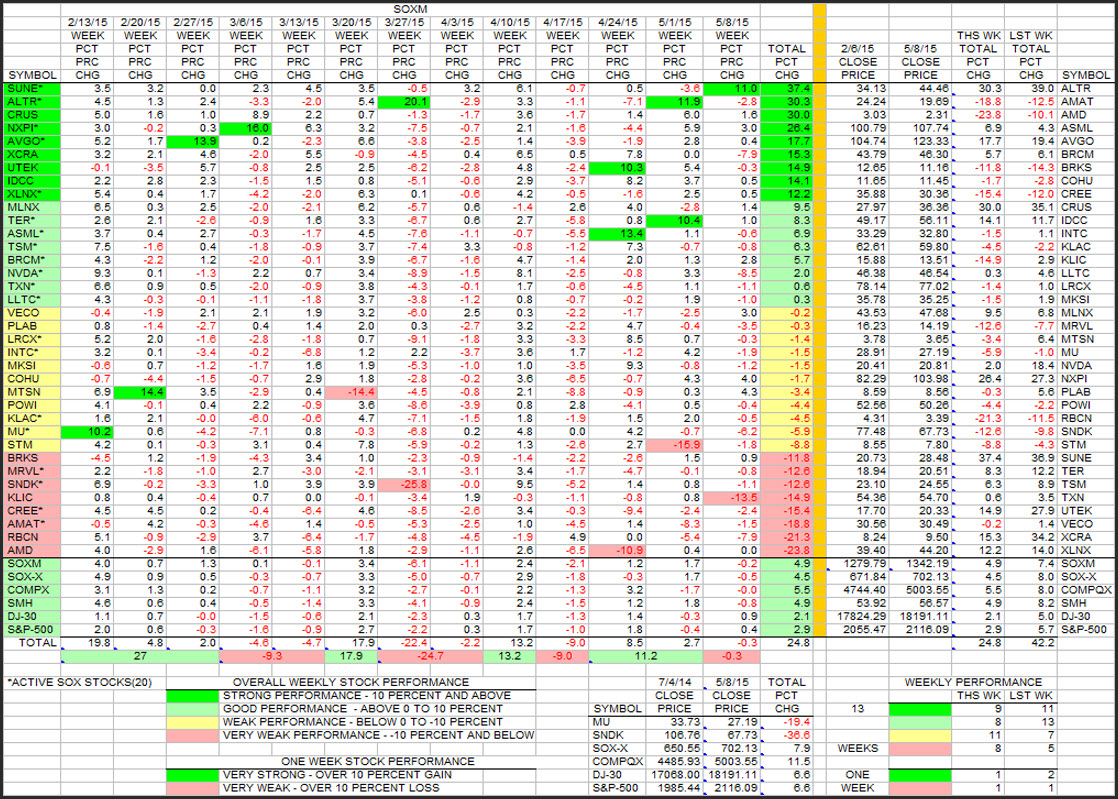Click the *ACTIVE SOX STOCKS(20) note
The width and height of the screenshot is (1118, 799).
pos(80,682)
